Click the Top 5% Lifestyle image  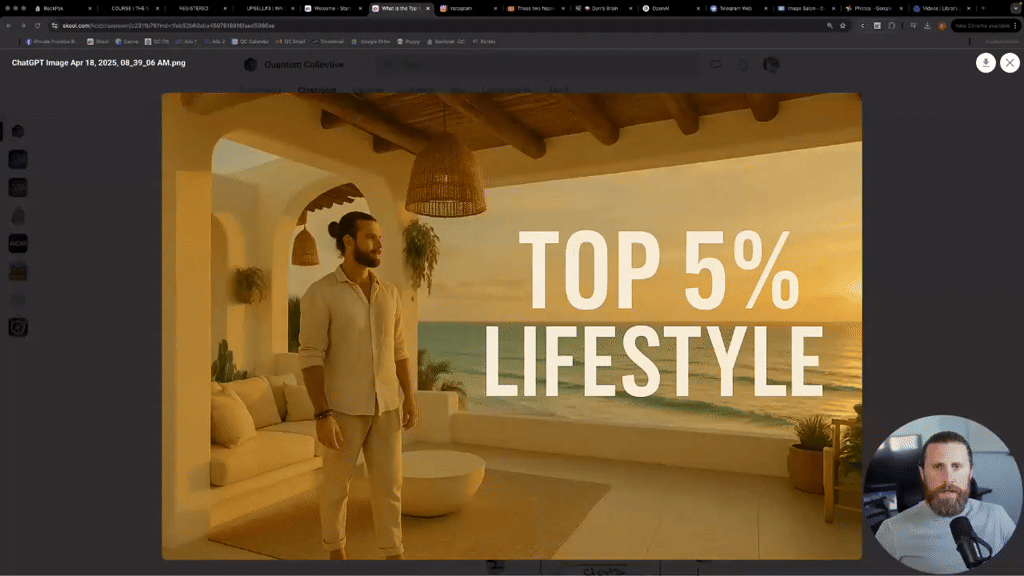[x=512, y=326]
